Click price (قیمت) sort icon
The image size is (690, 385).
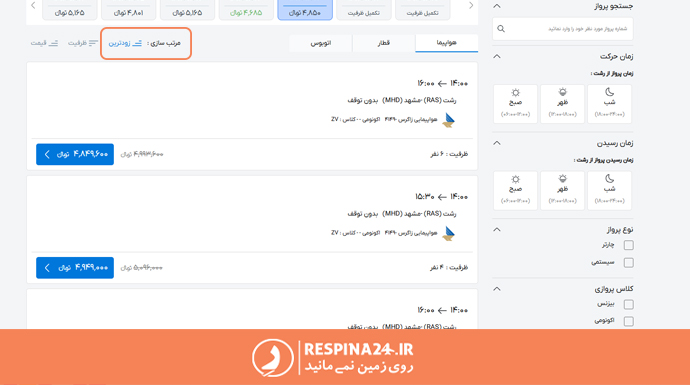tap(53, 43)
